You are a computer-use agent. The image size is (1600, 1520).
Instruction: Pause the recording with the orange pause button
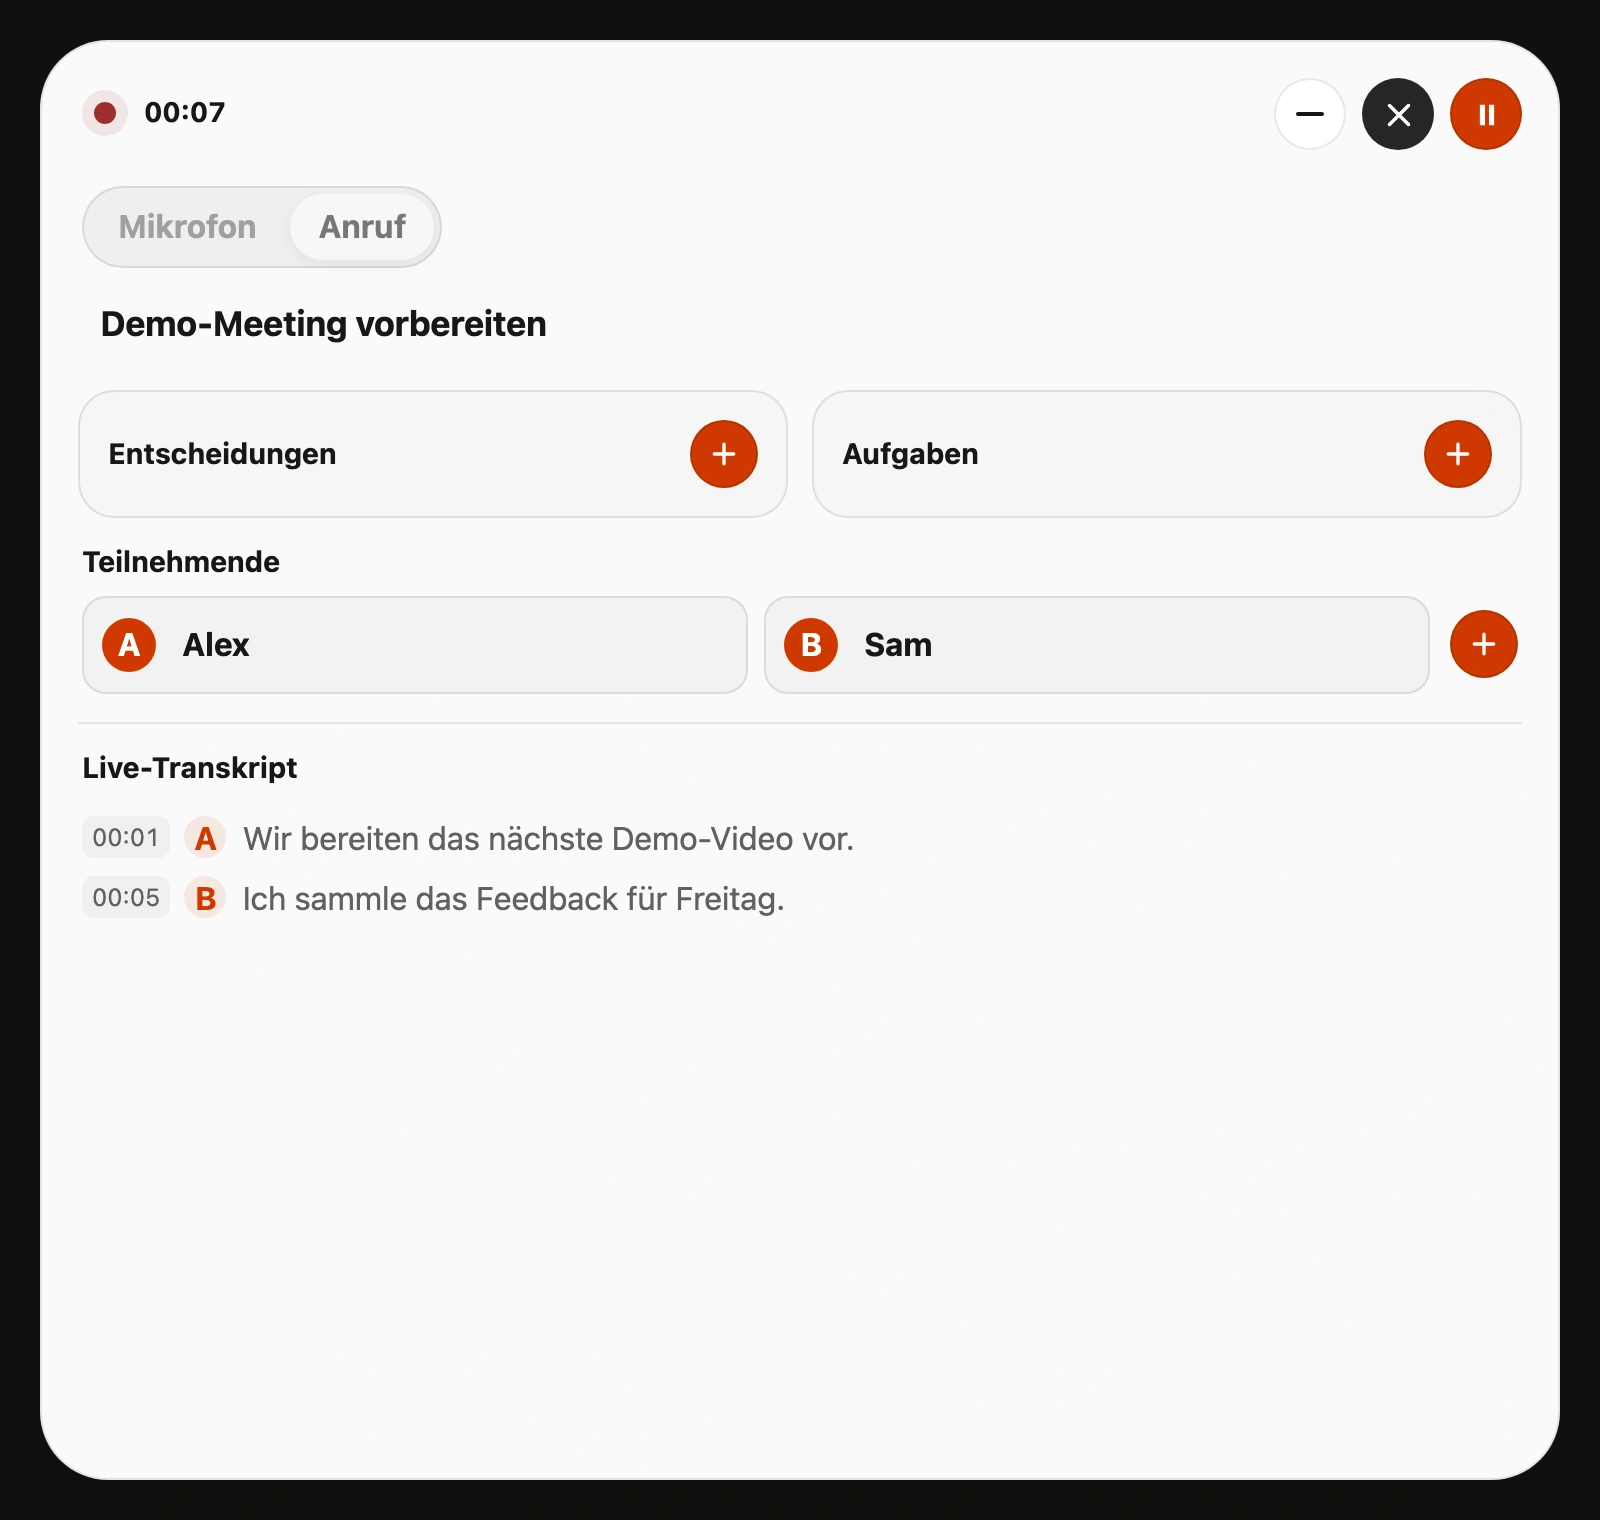[x=1486, y=114]
